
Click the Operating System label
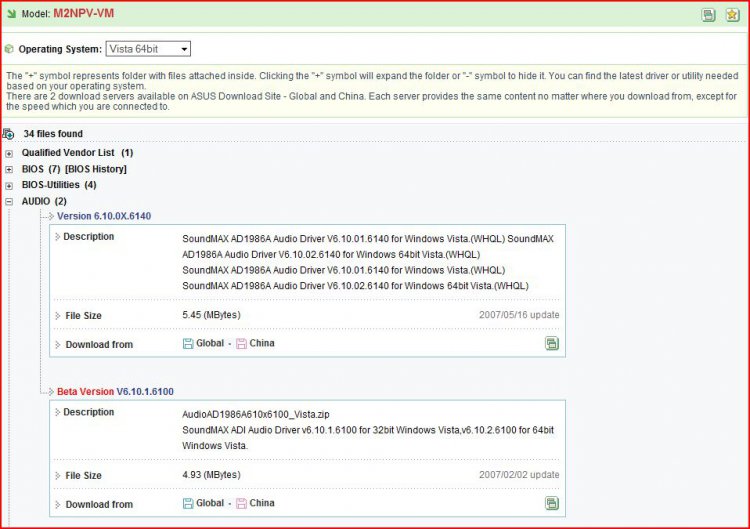click(x=60, y=49)
